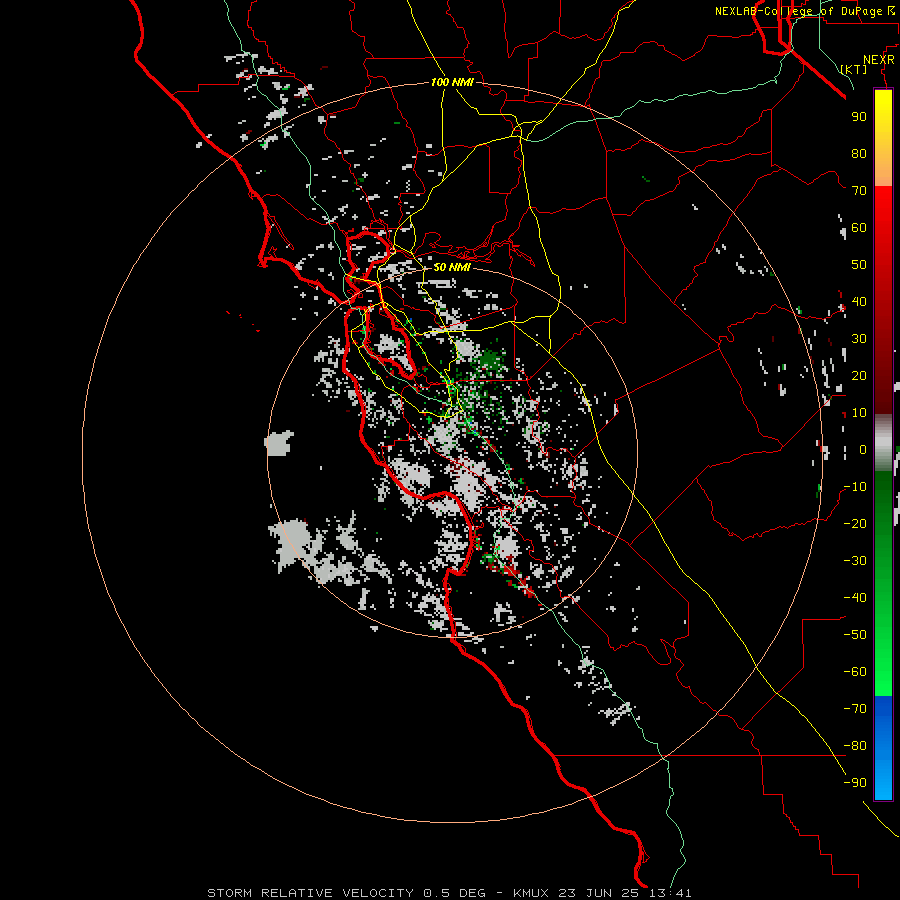Click the "-80" scale tick label
The width and height of the screenshot is (900, 900).
[x=855, y=746]
